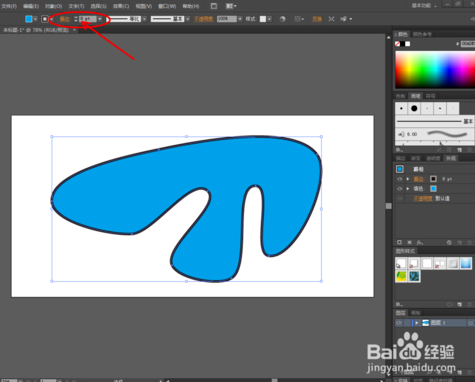The image size is (475, 382).
Task: Click the blue fill swatch in appearance panel
Action: pos(433,189)
